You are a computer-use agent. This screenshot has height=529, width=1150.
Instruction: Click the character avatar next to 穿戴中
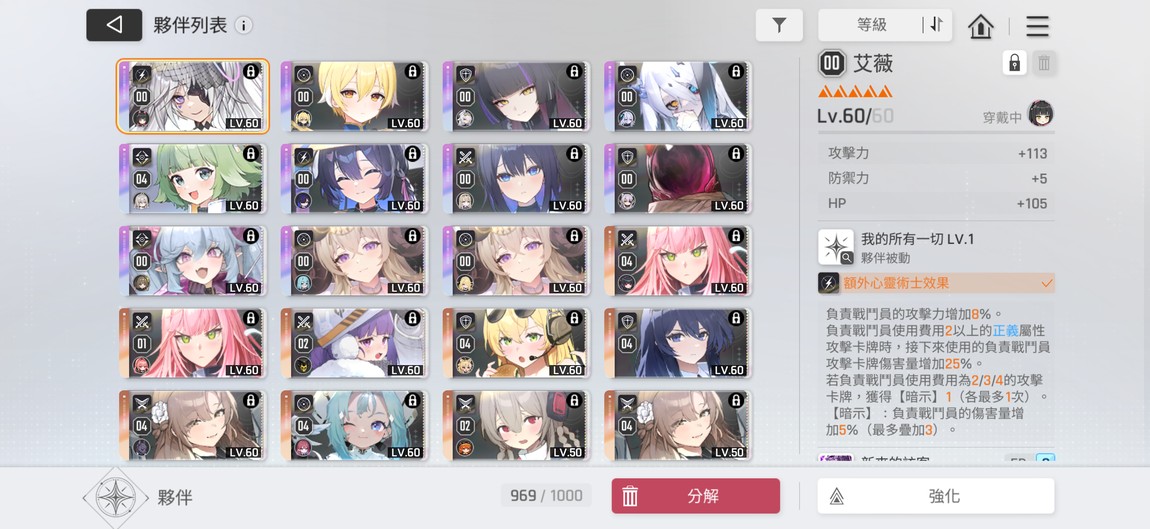(x=1040, y=114)
